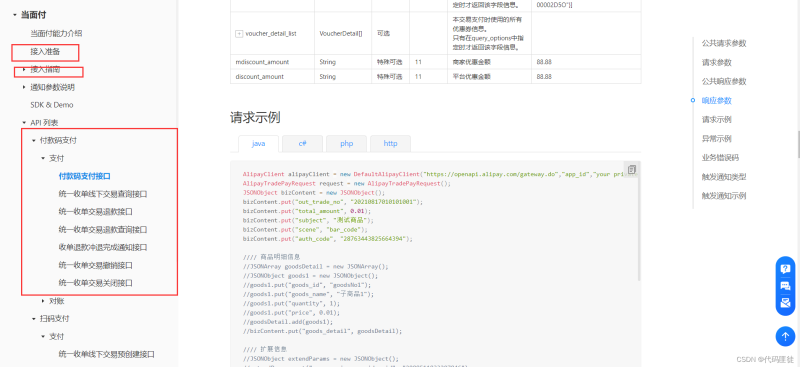
Task: Jump to 请求参数 anchor
Action: pos(716,62)
